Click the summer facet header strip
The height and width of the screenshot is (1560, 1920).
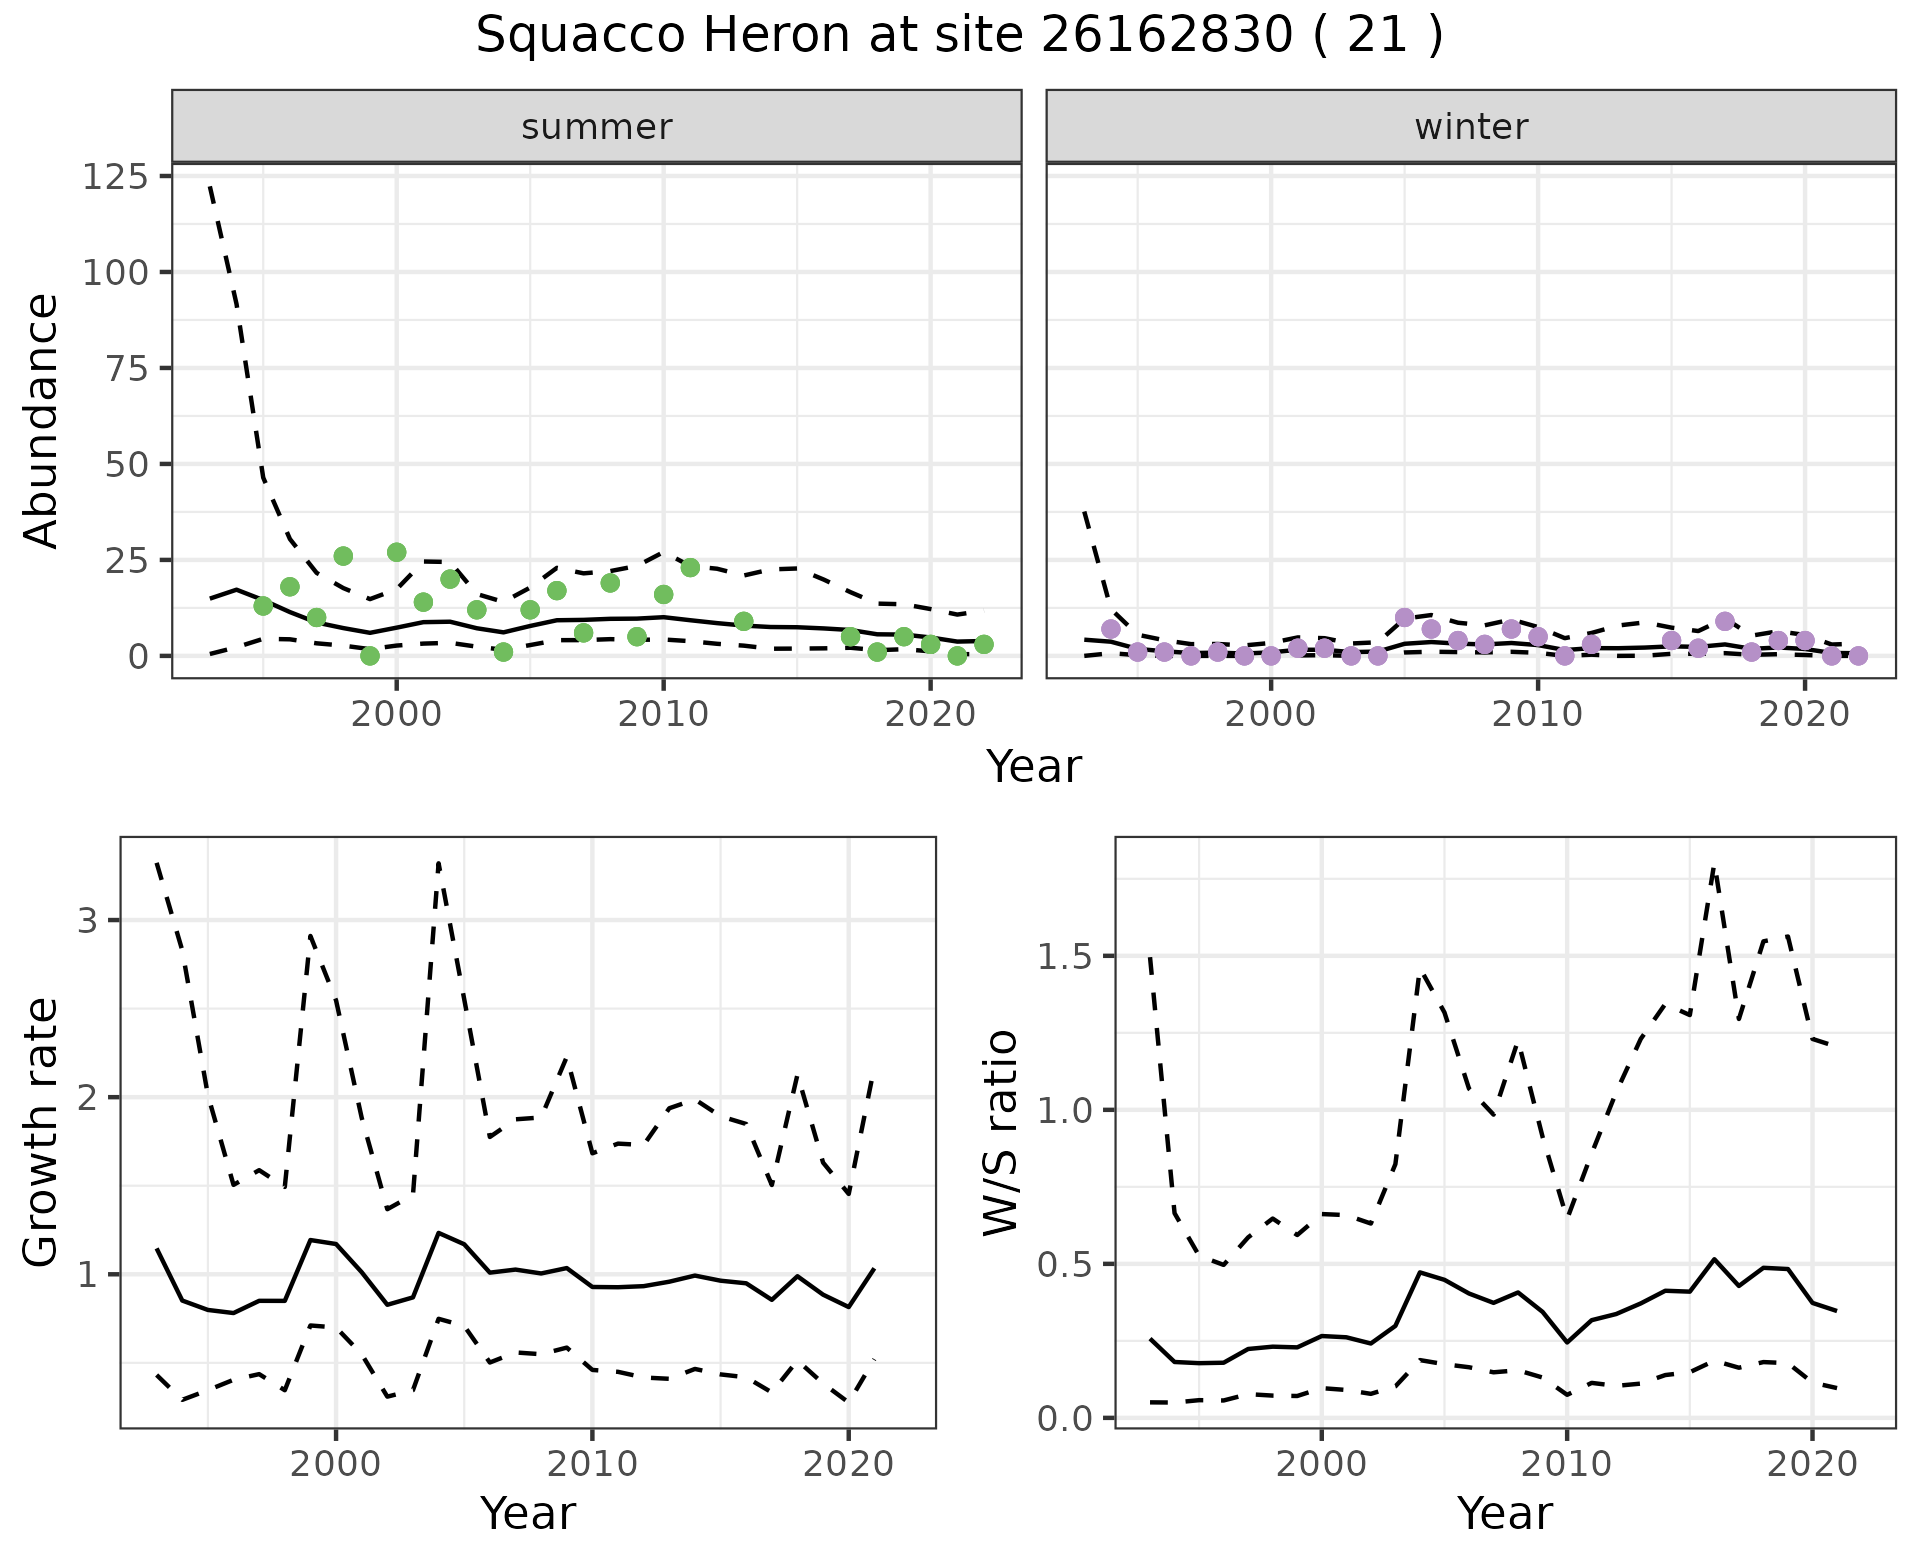coord(596,127)
